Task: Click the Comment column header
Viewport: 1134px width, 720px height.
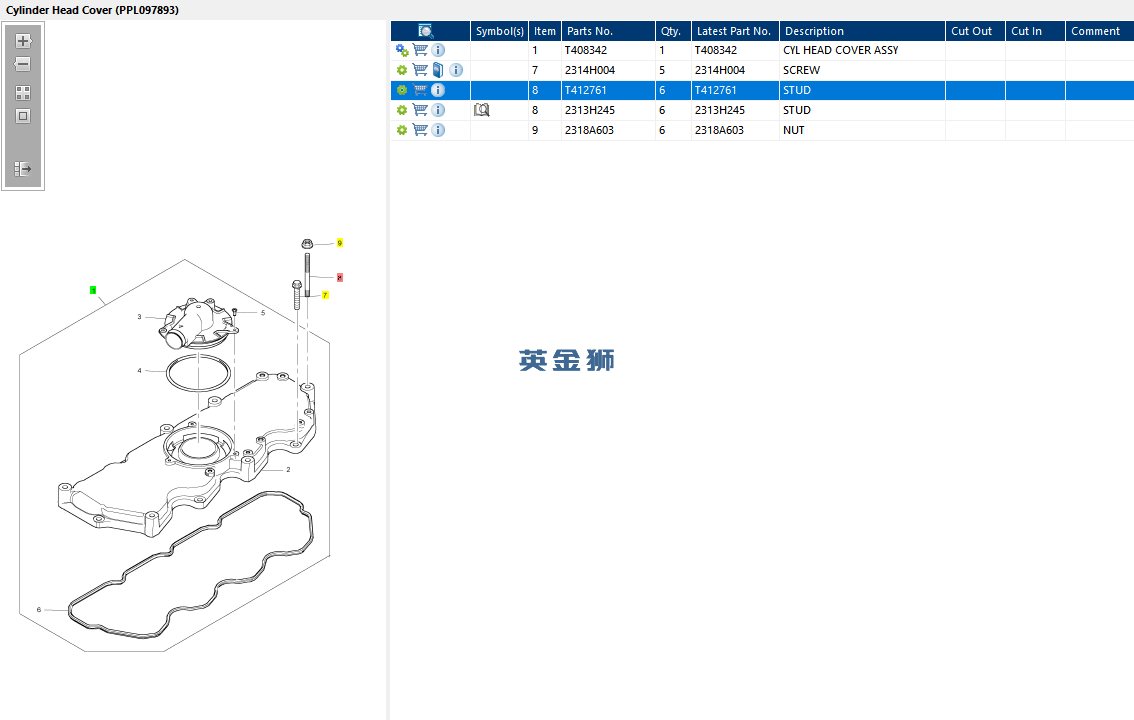Action: pyautogui.click(x=1099, y=31)
